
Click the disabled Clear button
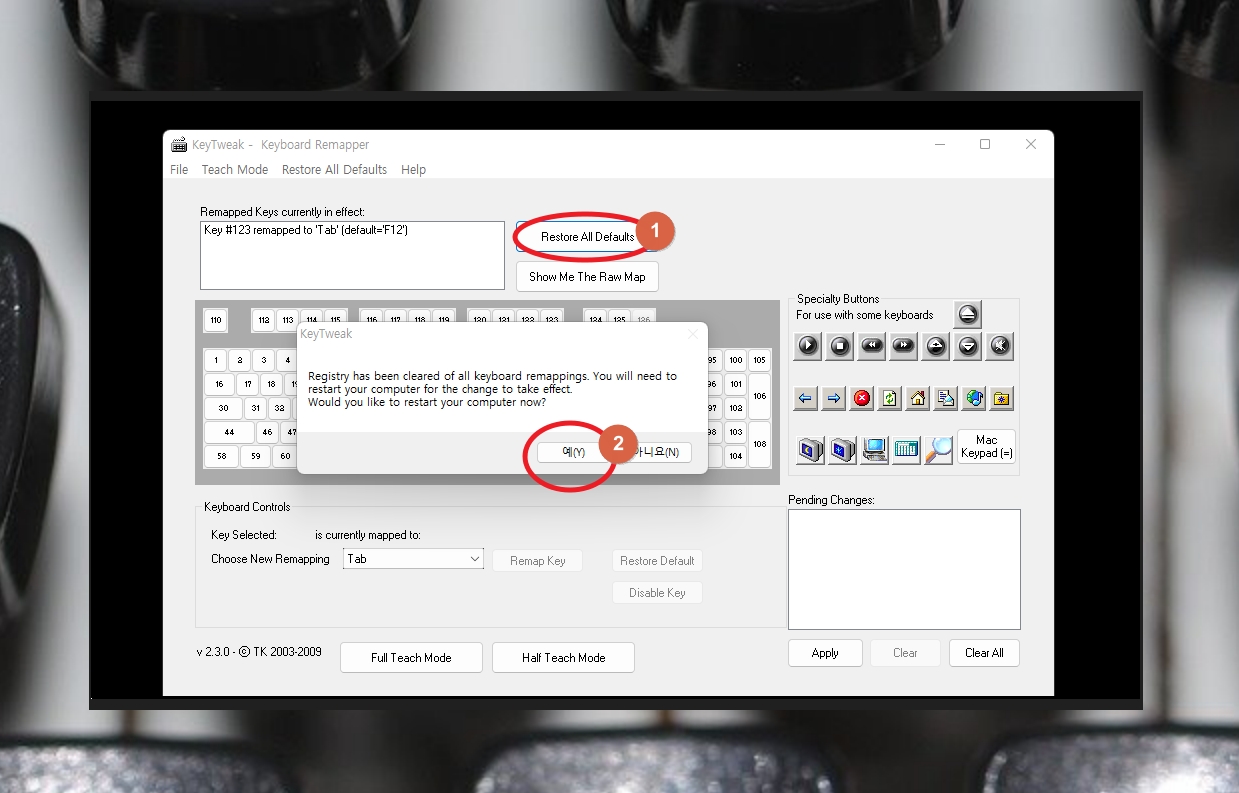tap(905, 653)
